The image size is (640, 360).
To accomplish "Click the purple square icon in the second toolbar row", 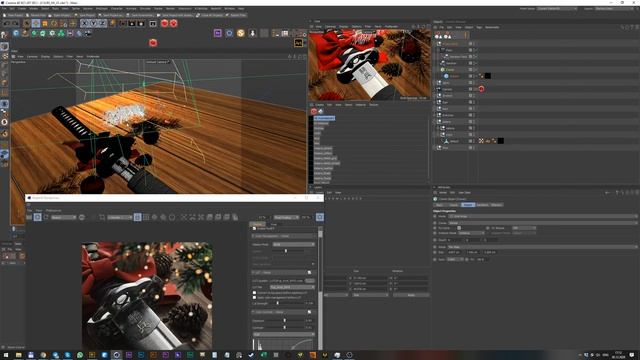I will pos(218,33).
